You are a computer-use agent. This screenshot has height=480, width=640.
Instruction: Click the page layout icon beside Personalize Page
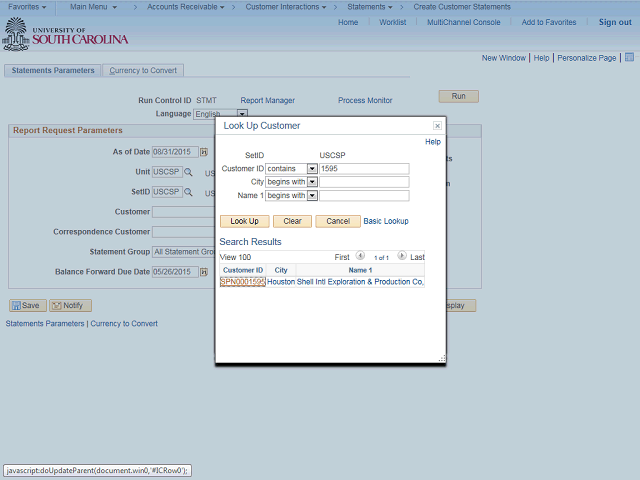point(629,57)
